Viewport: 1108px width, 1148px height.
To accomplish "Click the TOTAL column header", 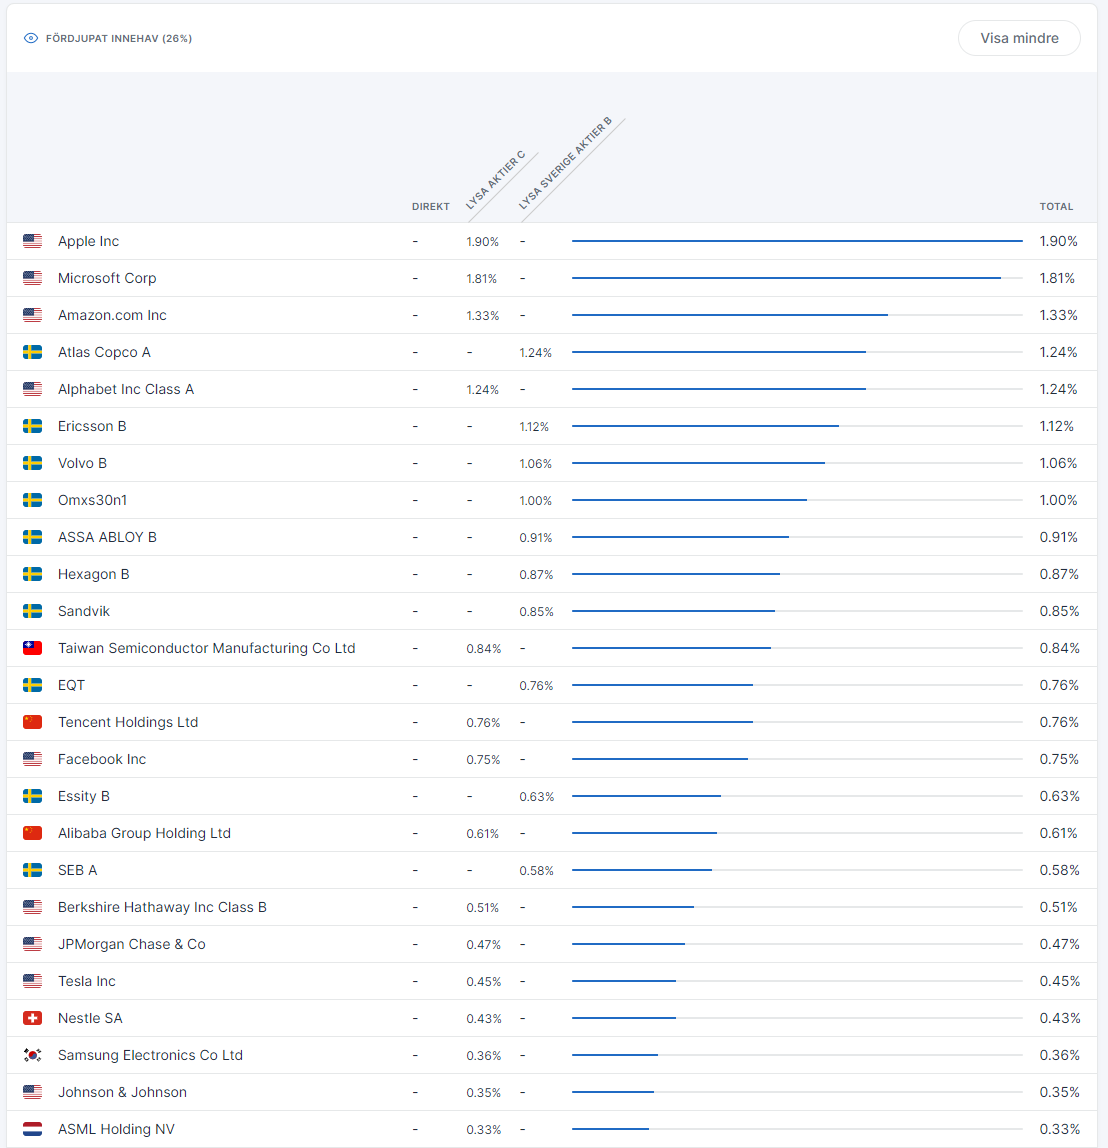I will 1056,207.
